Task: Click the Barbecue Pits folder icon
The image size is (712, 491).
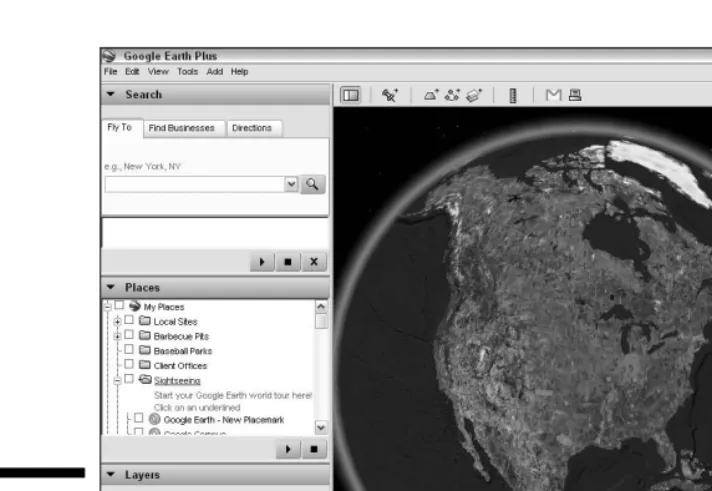Action: [145, 335]
